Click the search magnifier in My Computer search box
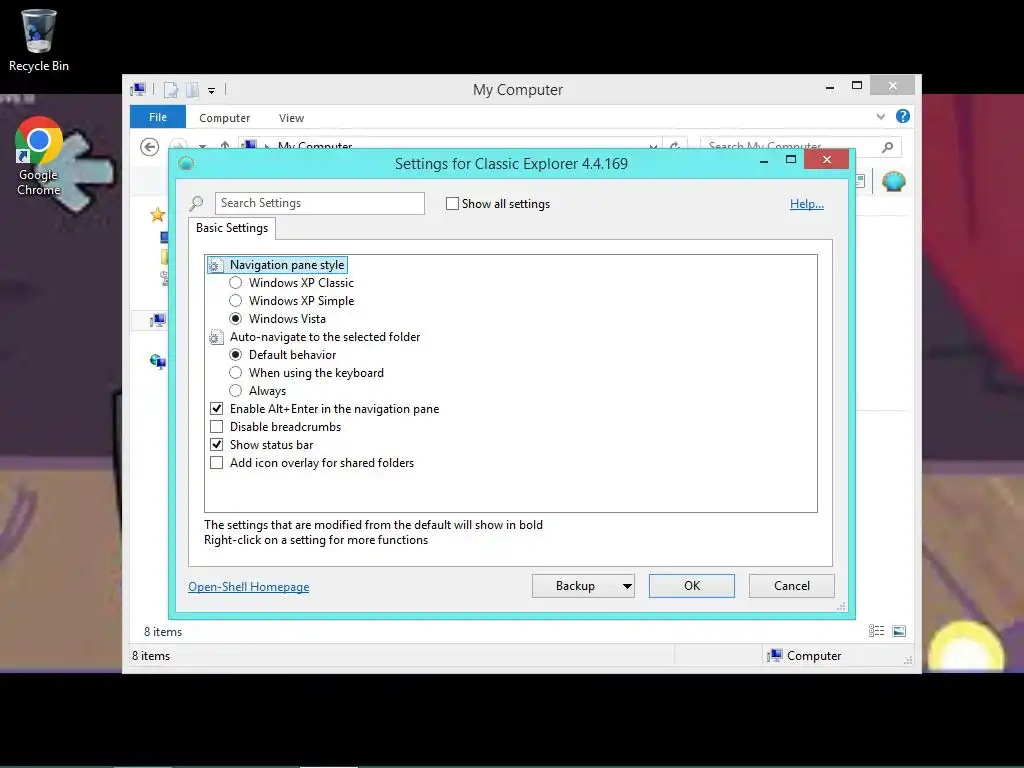 coord(887,148)
